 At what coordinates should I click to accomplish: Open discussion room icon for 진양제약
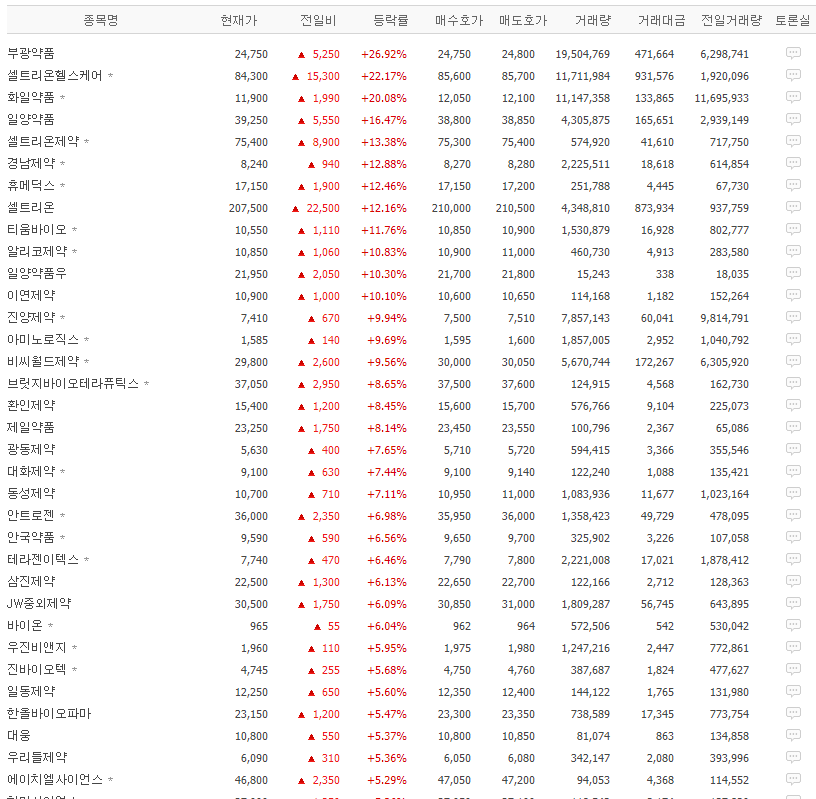(793, 317)
